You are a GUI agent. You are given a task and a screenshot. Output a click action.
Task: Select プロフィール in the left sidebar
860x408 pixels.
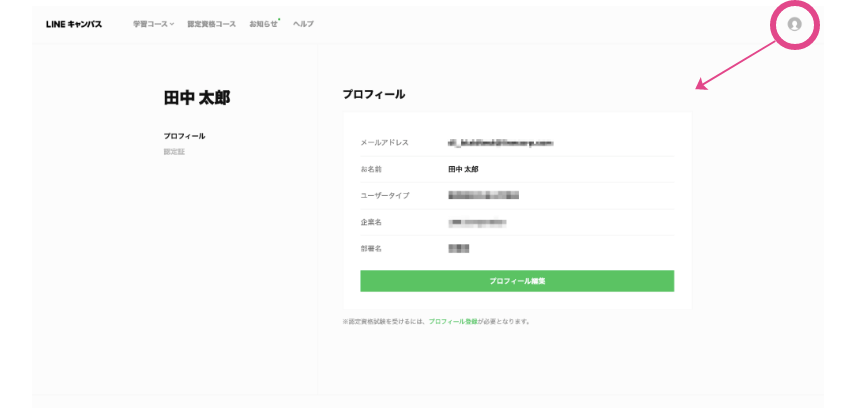tap(184, 136)
